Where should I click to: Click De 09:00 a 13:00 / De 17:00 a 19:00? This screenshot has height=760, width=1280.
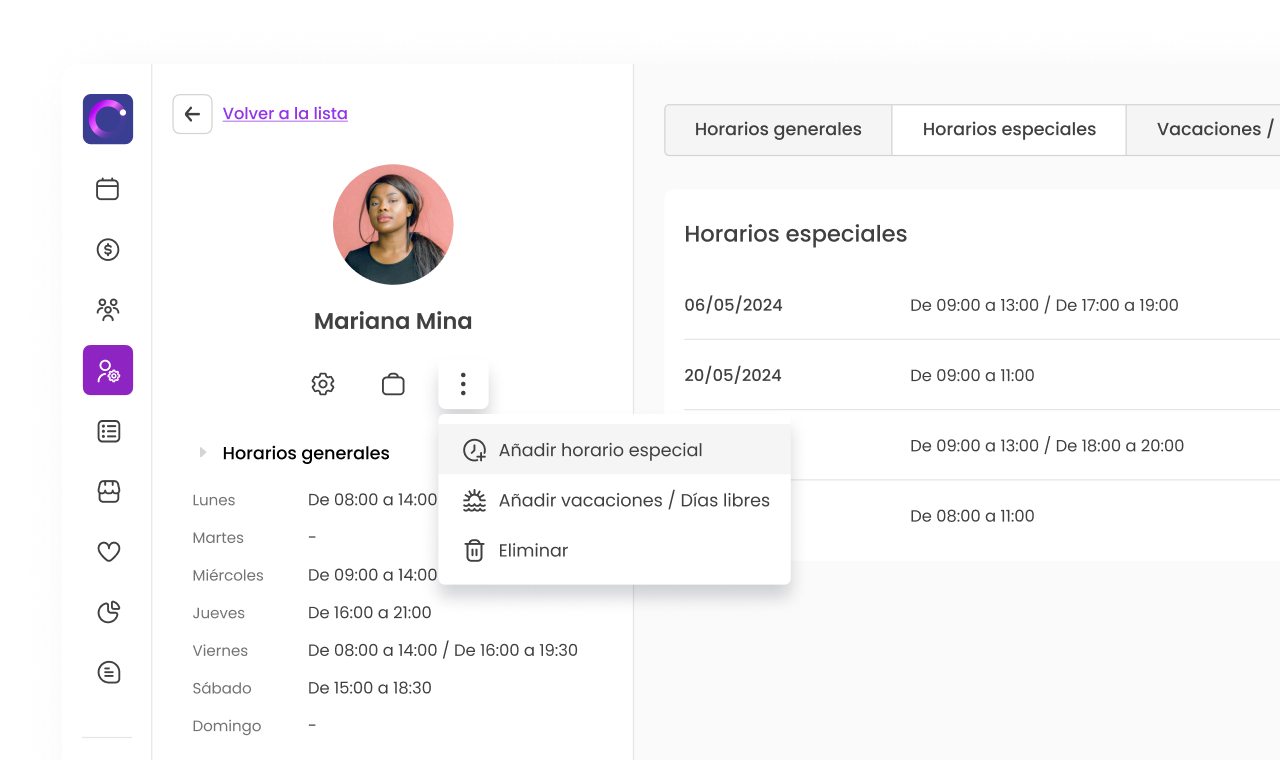[x=1044, y=305]
